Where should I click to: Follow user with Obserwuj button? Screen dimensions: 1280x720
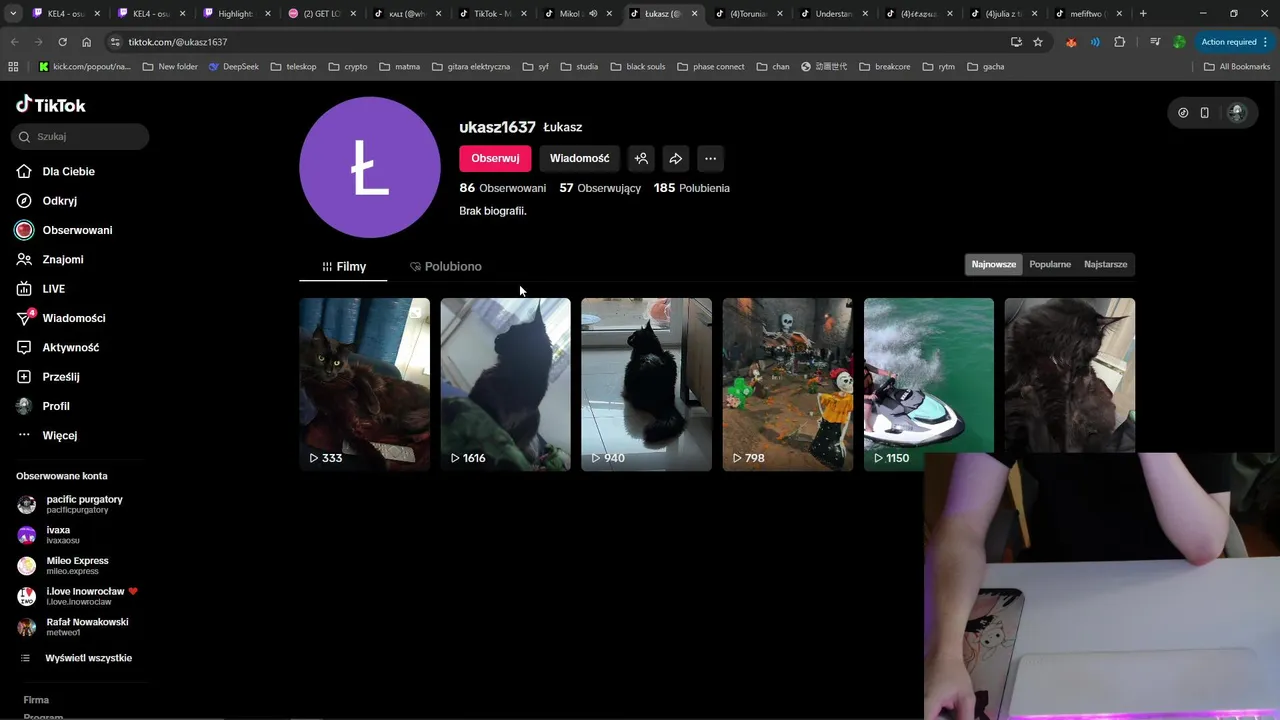click(495, 158)
